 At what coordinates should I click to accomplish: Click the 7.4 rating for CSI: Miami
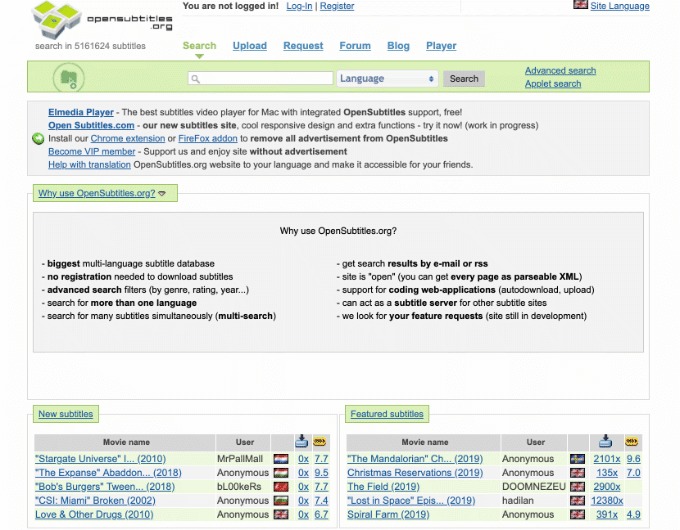tap(321, 501)
